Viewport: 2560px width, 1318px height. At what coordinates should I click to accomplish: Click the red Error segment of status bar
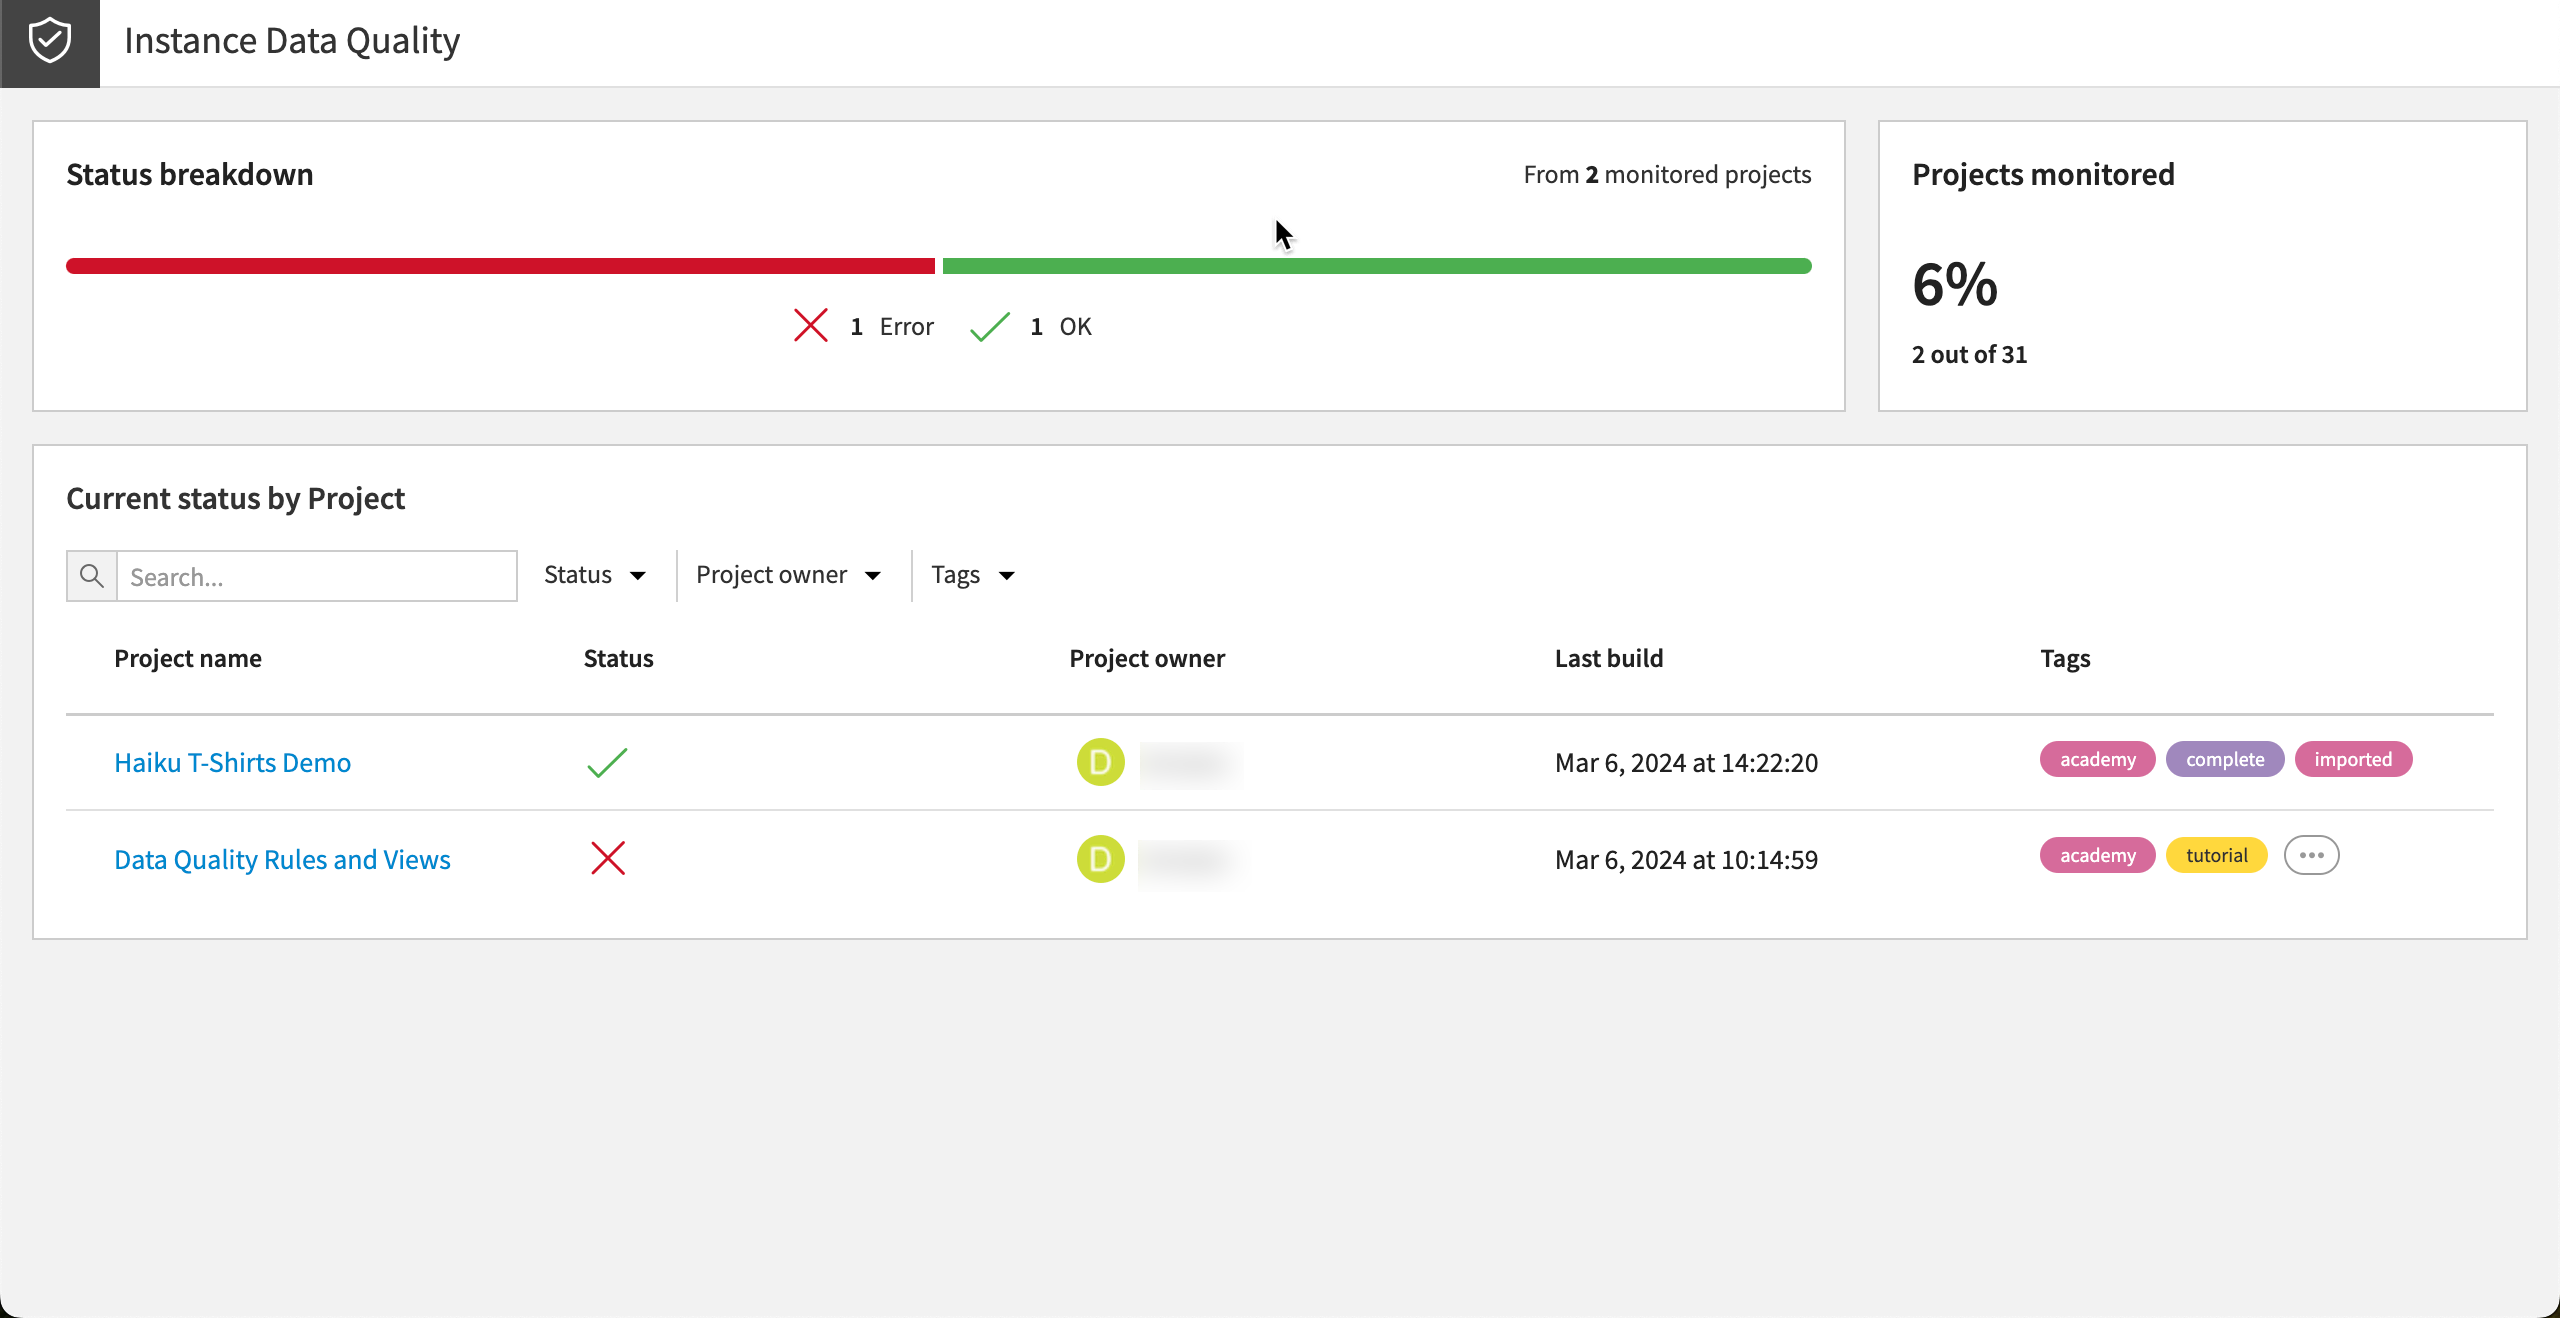500,266
